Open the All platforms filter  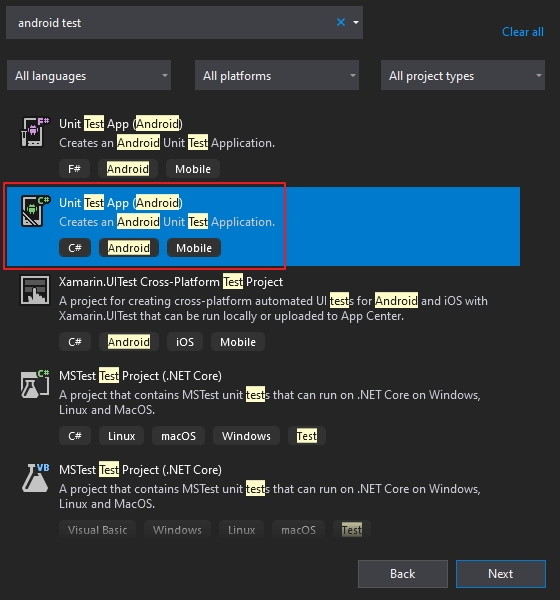277,75
